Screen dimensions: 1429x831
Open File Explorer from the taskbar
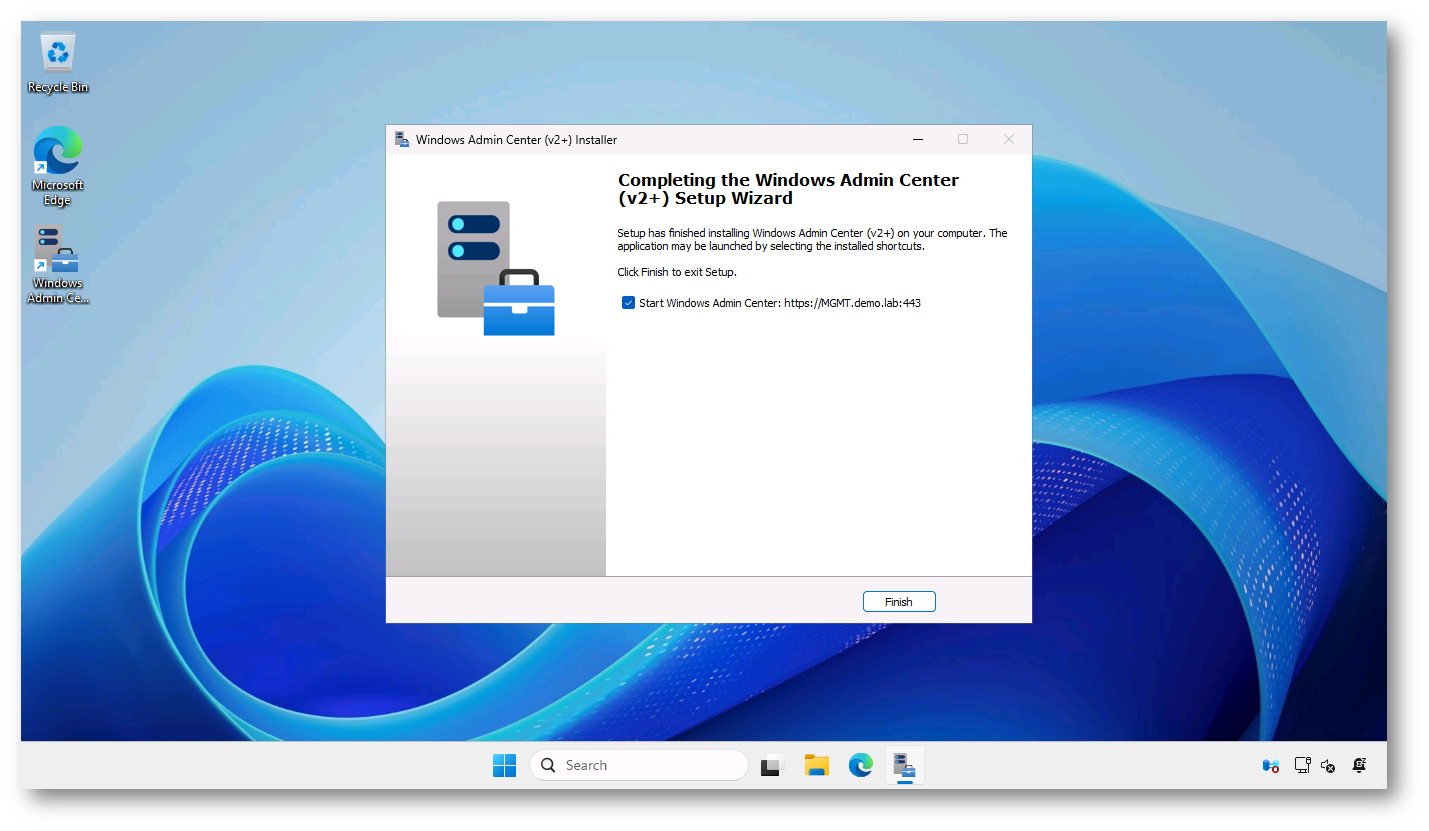tap(816, 765)
